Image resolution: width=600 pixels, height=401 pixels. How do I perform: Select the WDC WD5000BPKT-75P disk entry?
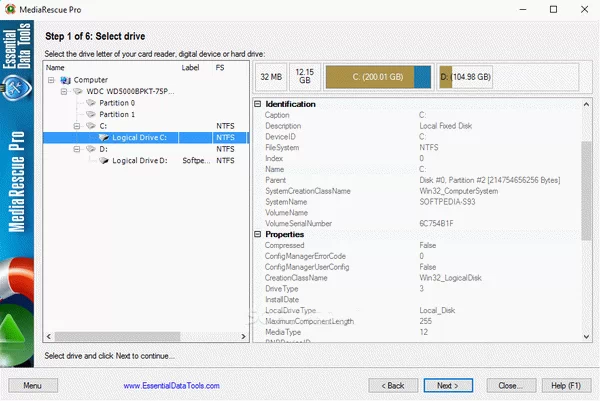pyautogui.click(x=130, y=91)
